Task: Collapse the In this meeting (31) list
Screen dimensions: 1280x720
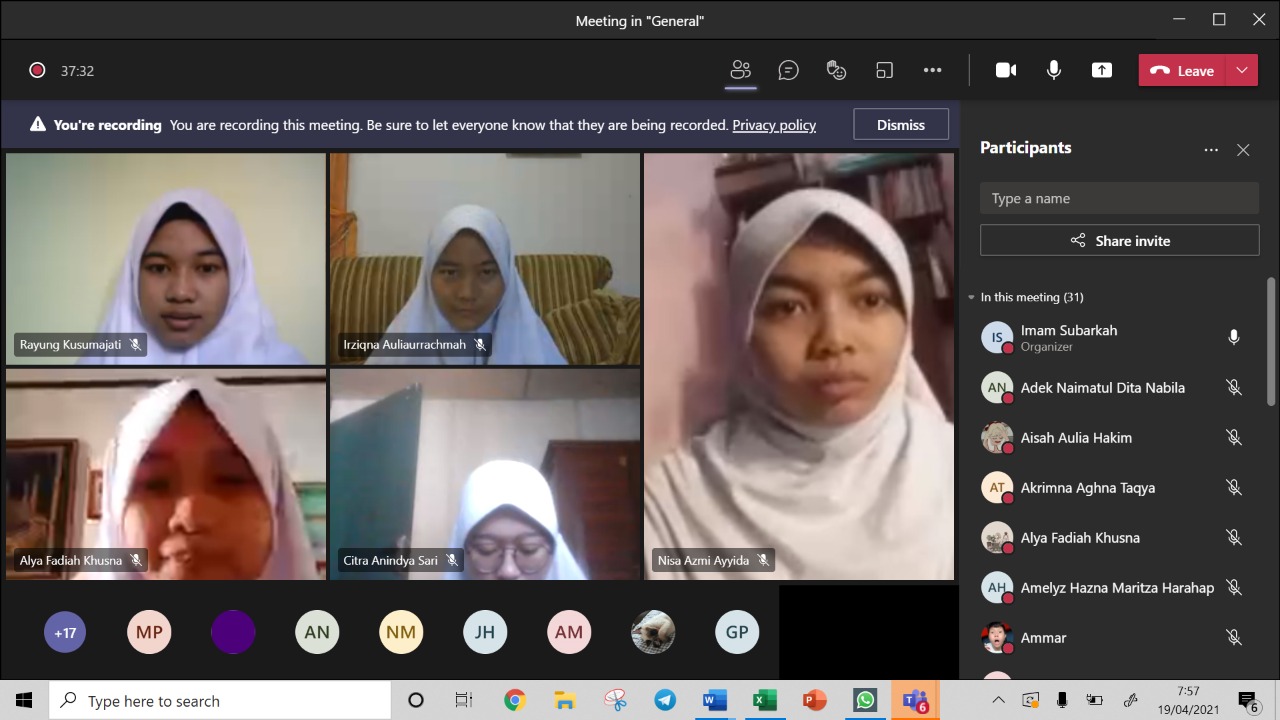Action: coord(971,297)
